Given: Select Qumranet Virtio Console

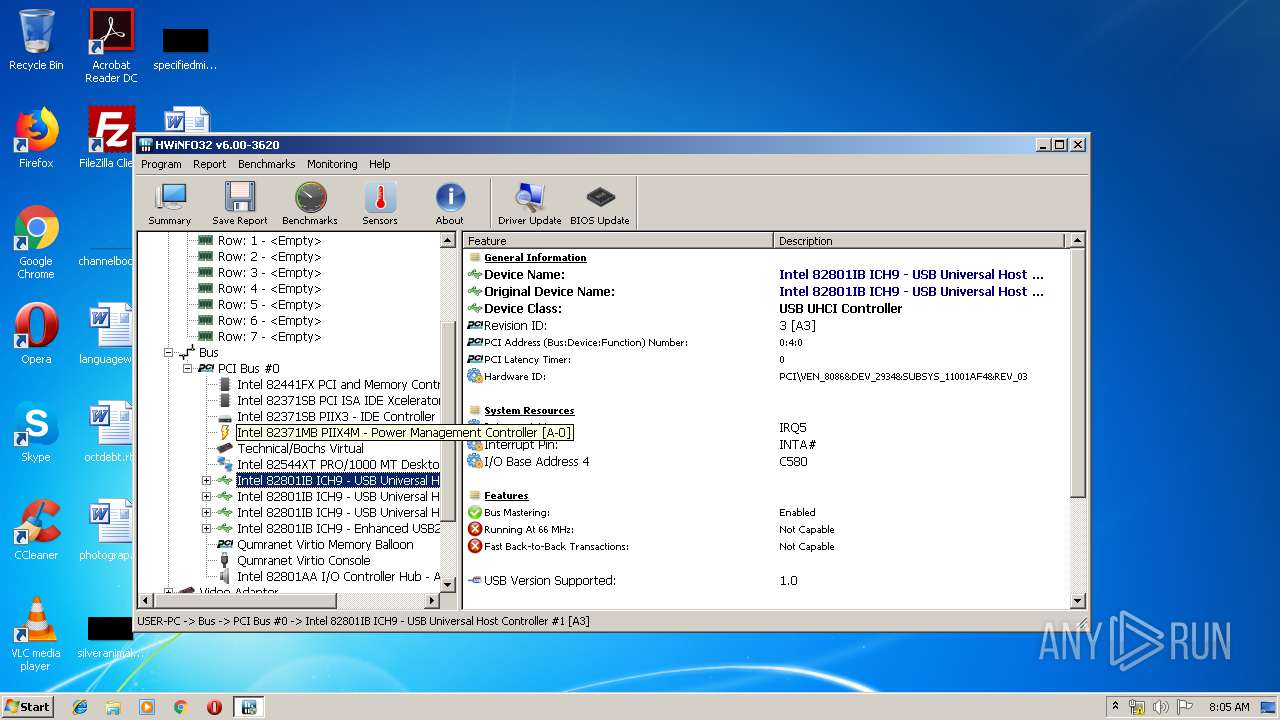Looking at the screenshot, I should [x=303, y=561].
